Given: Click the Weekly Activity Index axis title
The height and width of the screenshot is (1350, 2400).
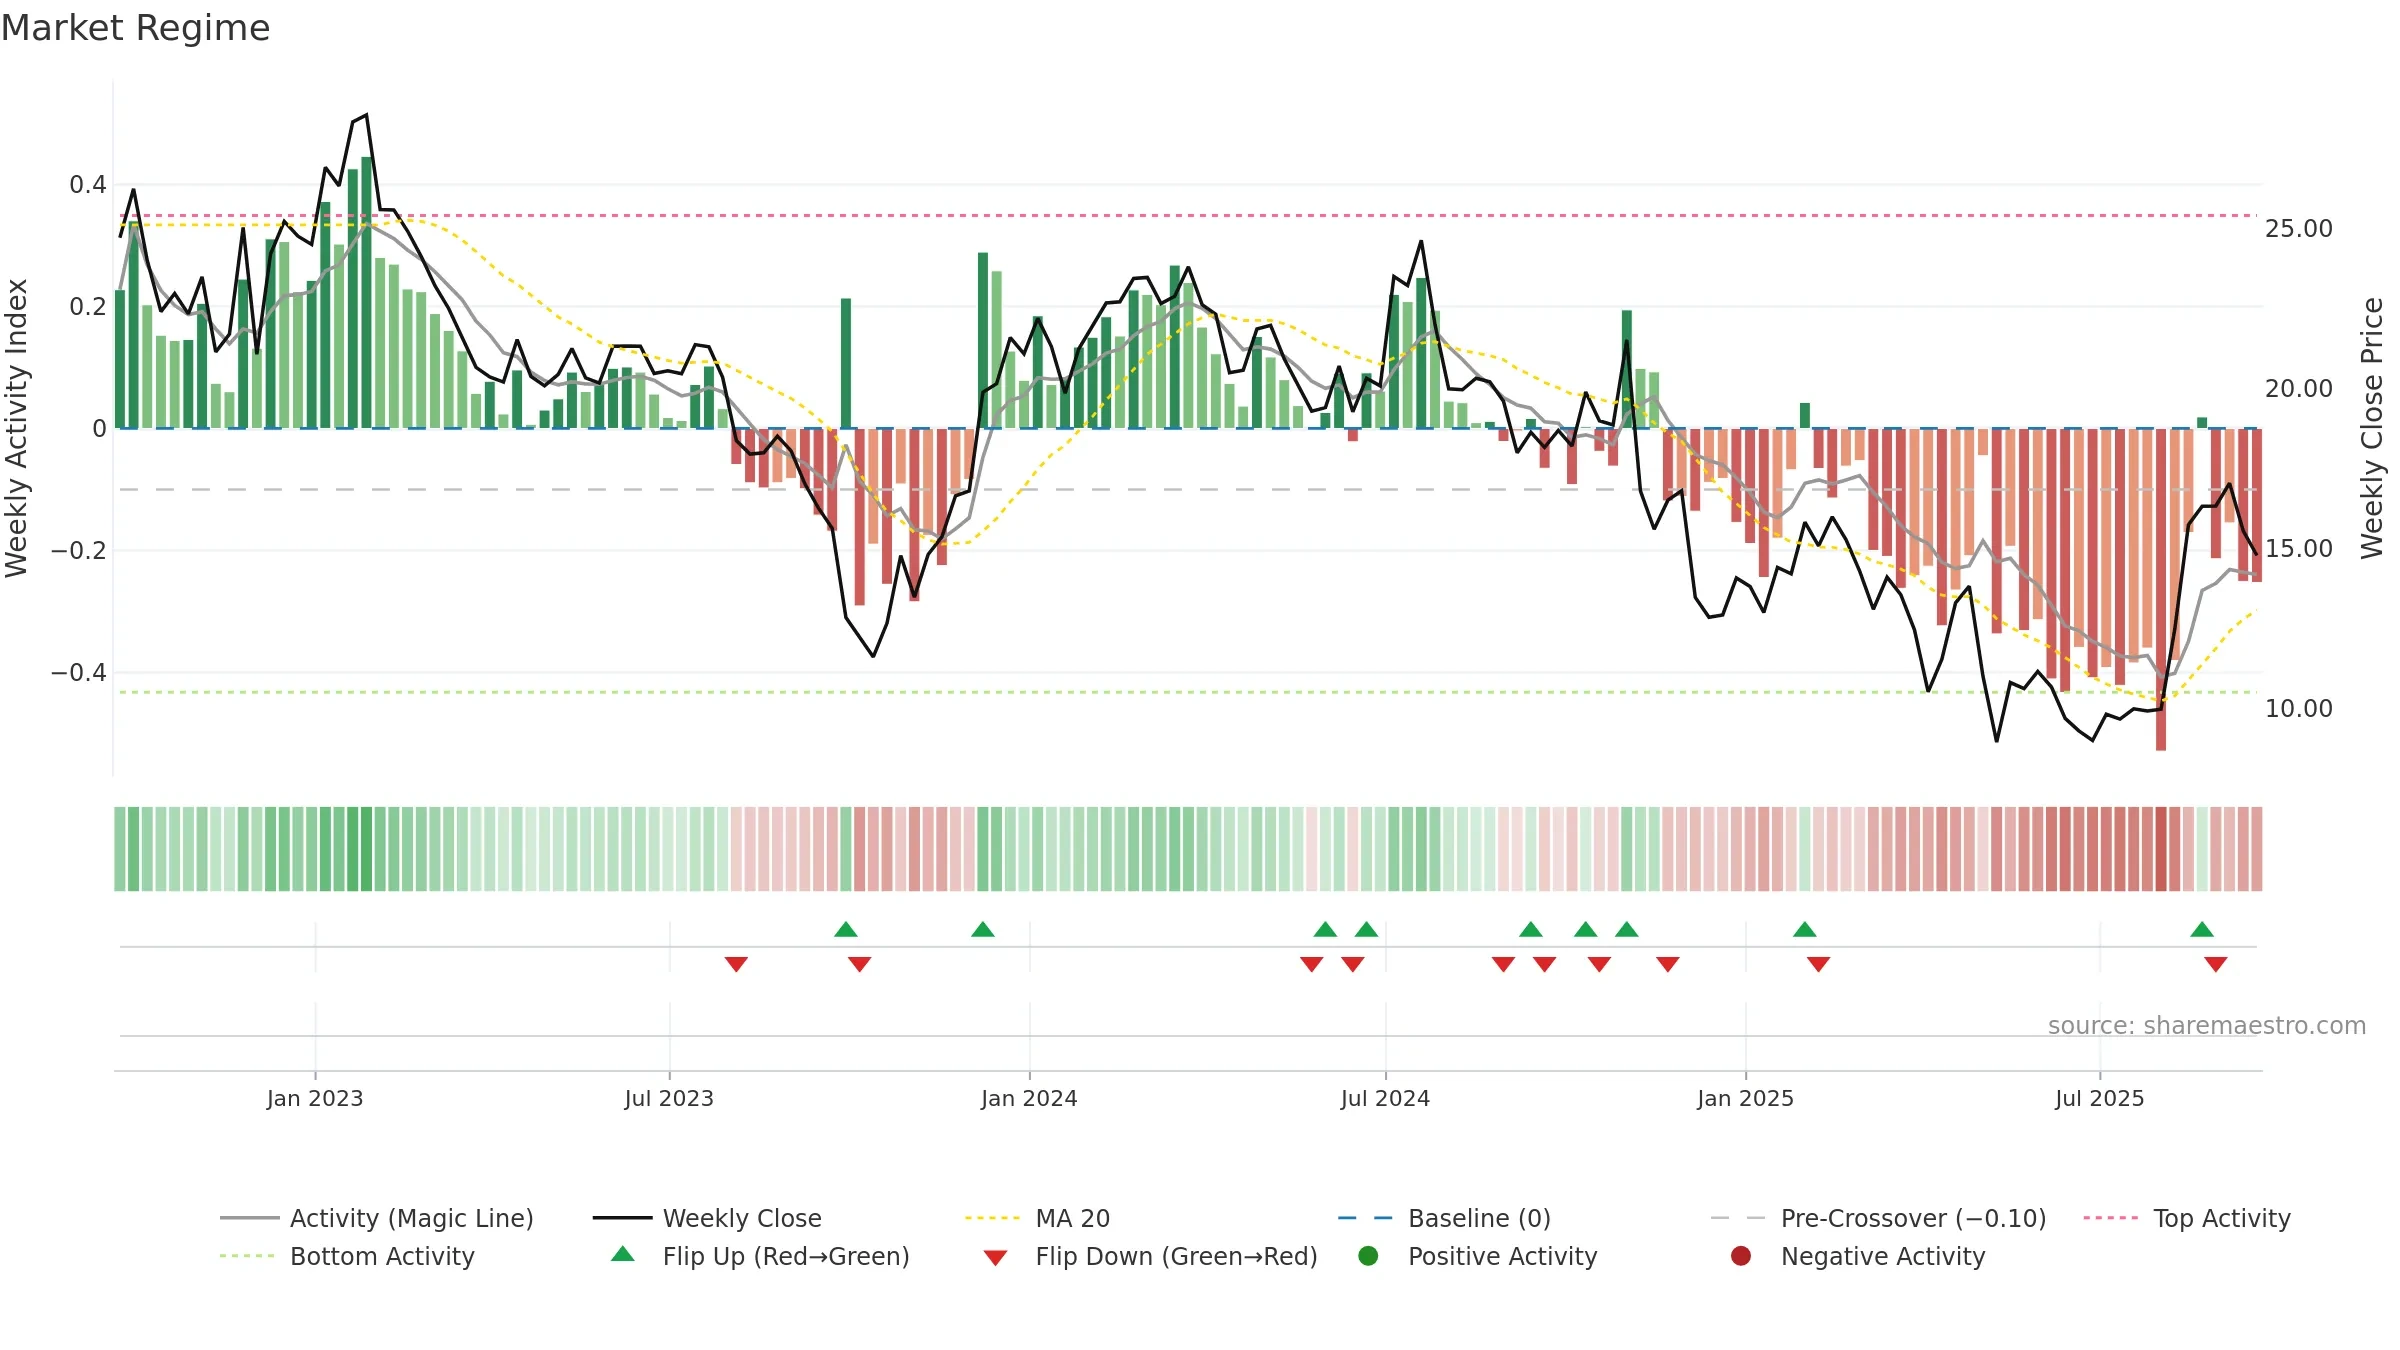Looking at the screenshot, I should click(x=17, y=428).
